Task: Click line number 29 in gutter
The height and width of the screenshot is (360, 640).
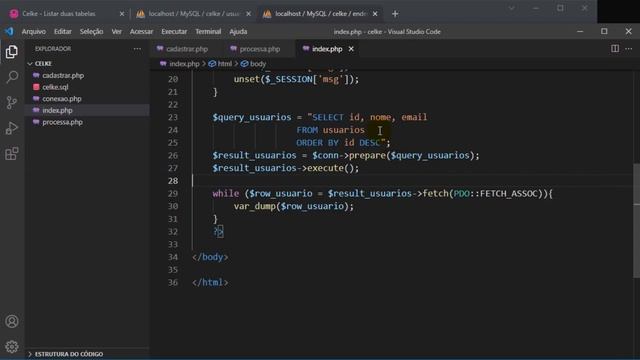Action: click(x=173, y=193)
